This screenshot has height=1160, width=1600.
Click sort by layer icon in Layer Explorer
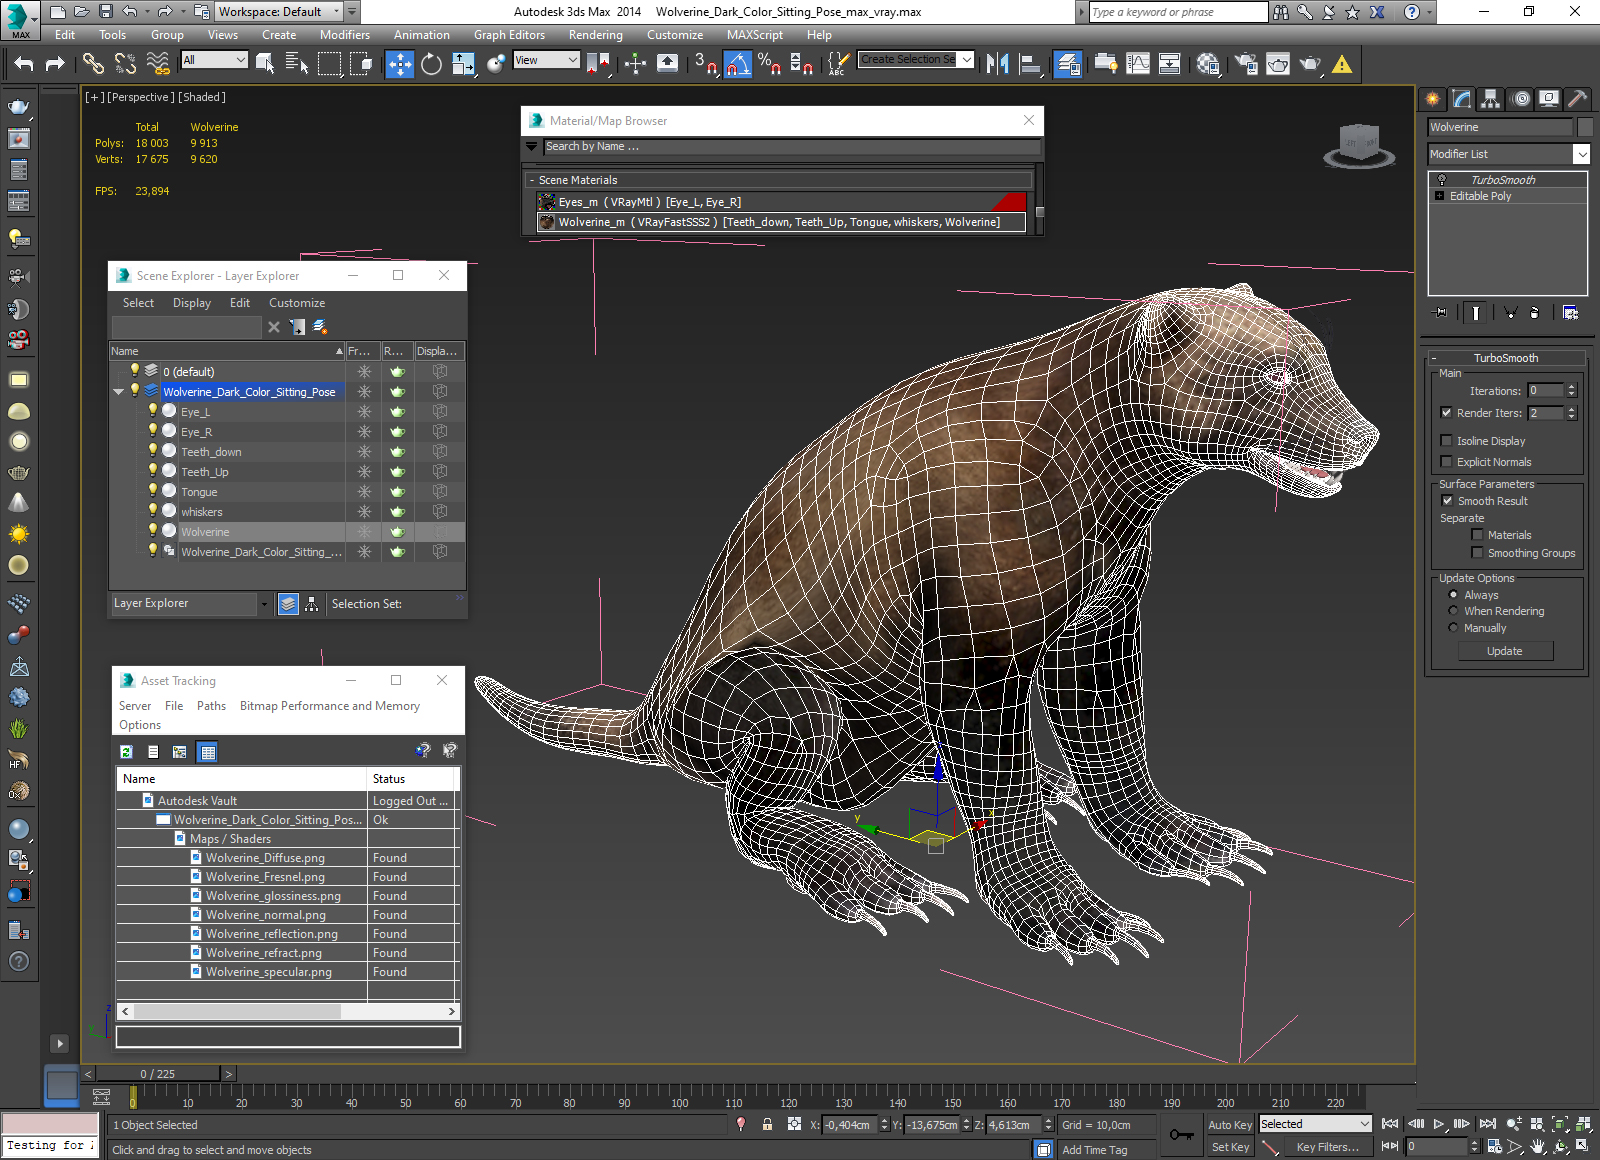pos(288,604)
